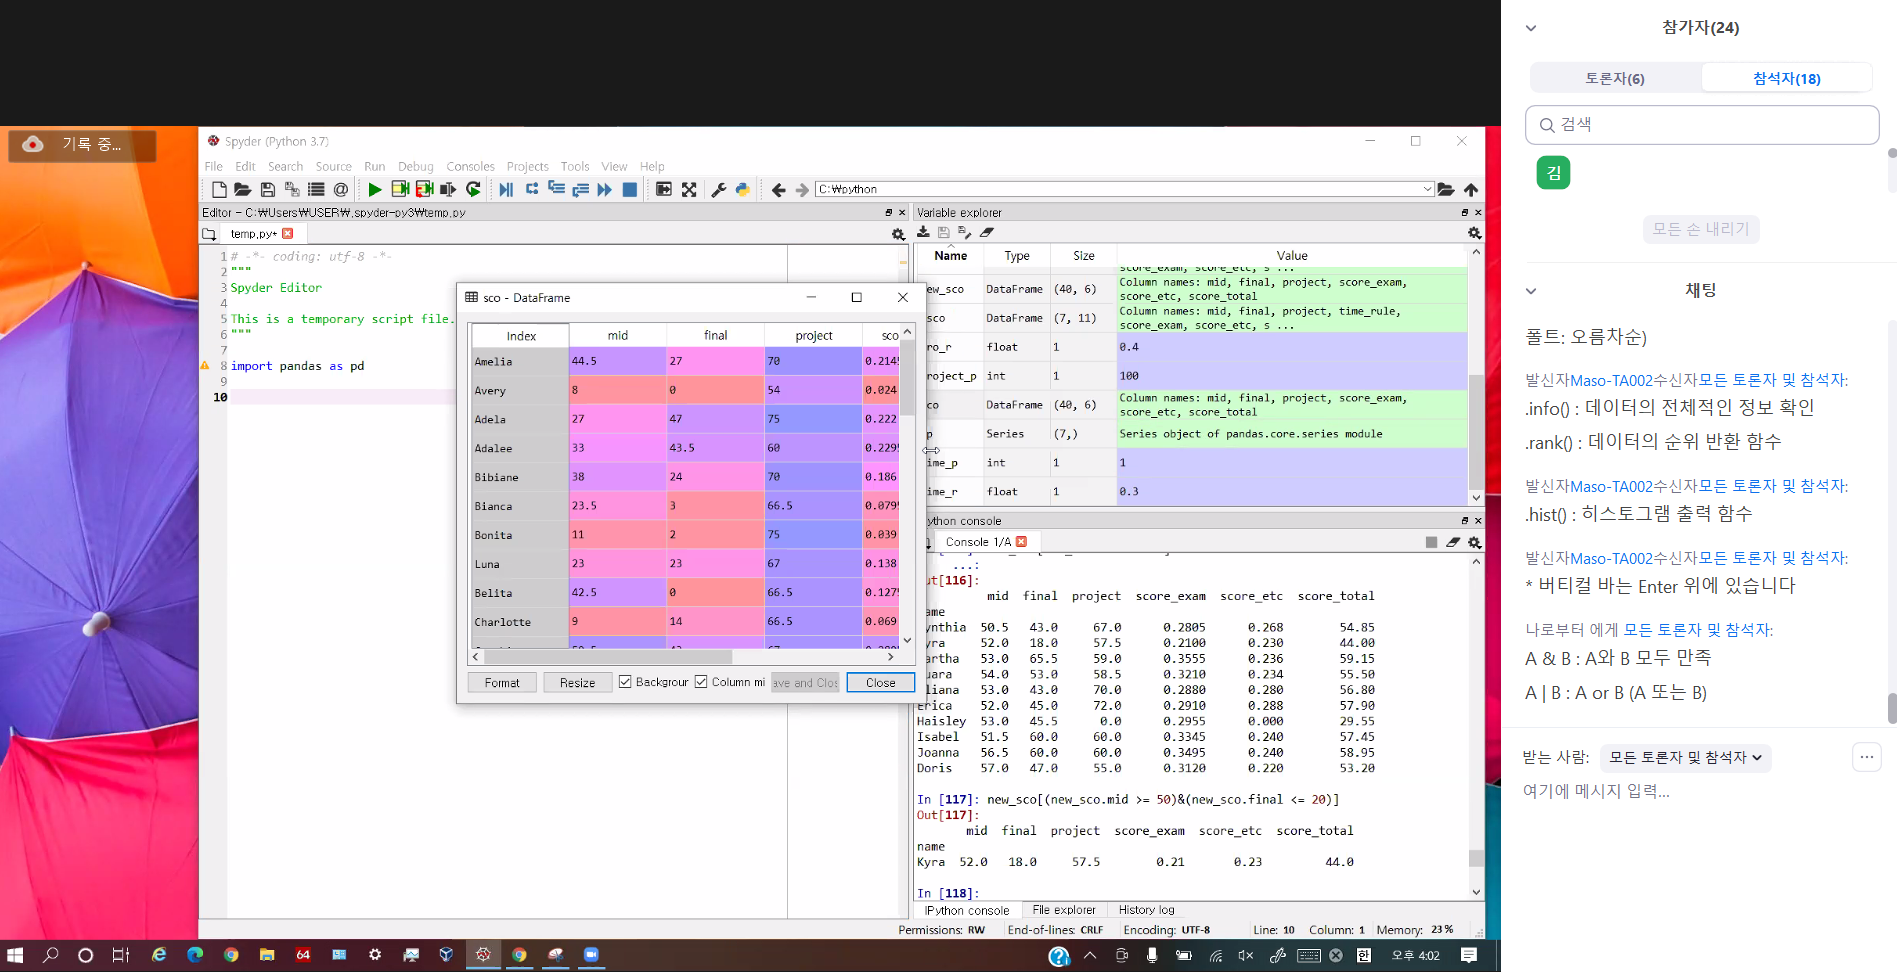Image resolution: width=1897 pixels, height=972 pixels.
Task: Open the Variable explorer options gear
Action: point(1474,233)
